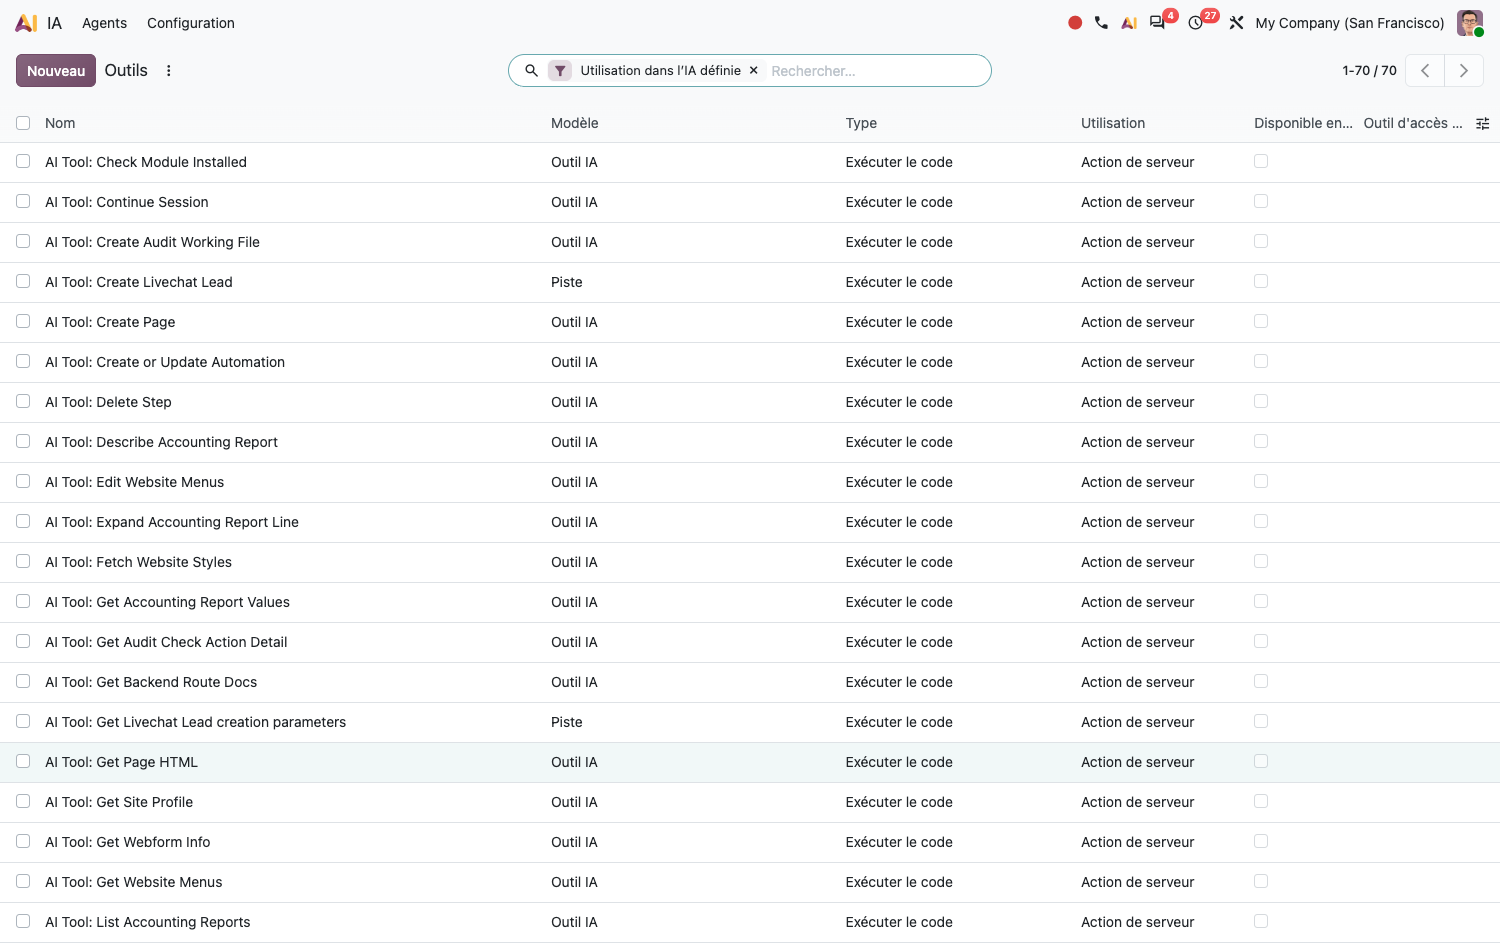The image size is (1500, 950).
Task: Click the 'Outils' breadcrumb title
Action: tap(126, 71)
